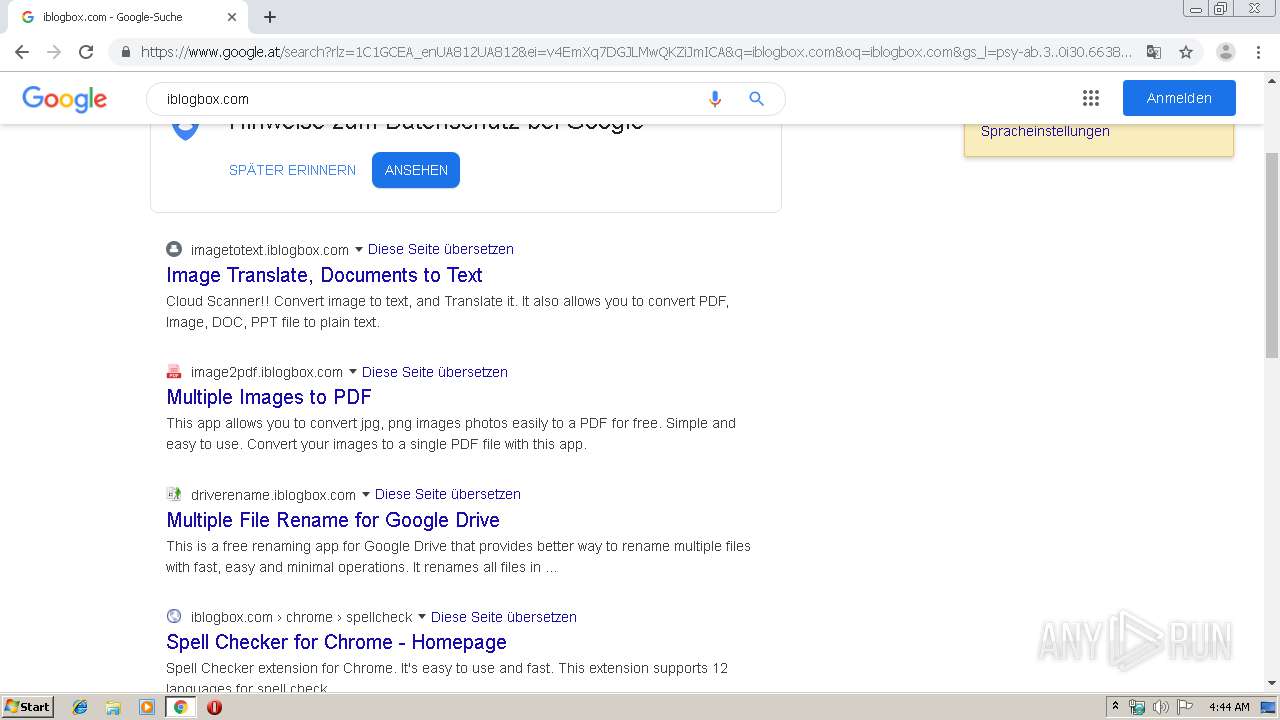Open the Windows Start menu
Viewport: 1280px width, 720px height.
(x=28, y=707)
